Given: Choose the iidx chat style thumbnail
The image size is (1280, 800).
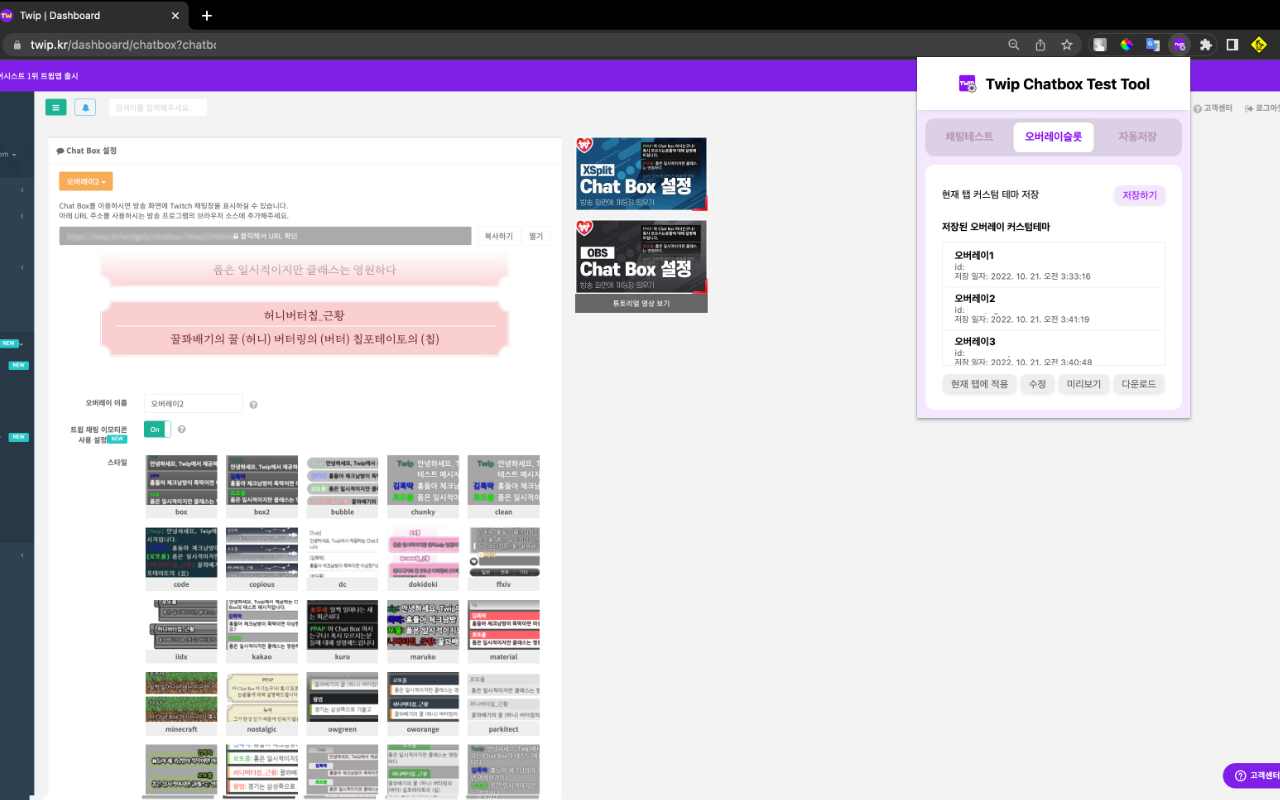Looking at the screenshot, I should click(181, 631).
